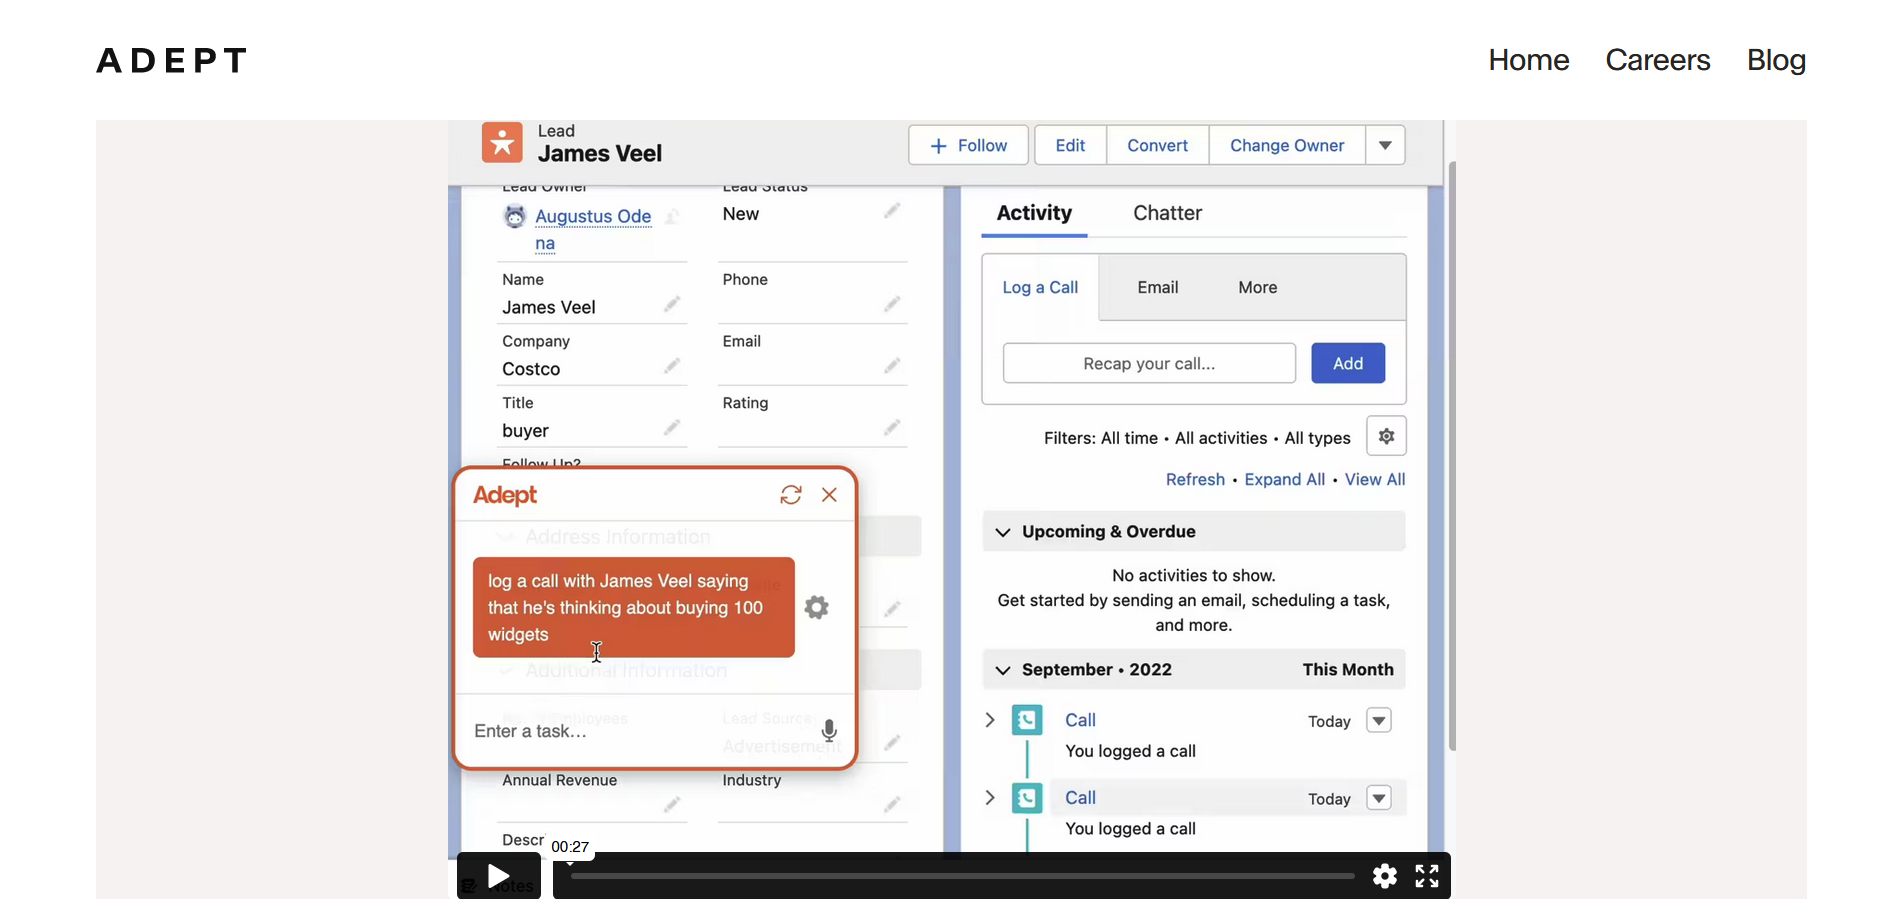Expand the second Call activity row
This screenshot has height=899, width=1895.
[x=990, y=798]
